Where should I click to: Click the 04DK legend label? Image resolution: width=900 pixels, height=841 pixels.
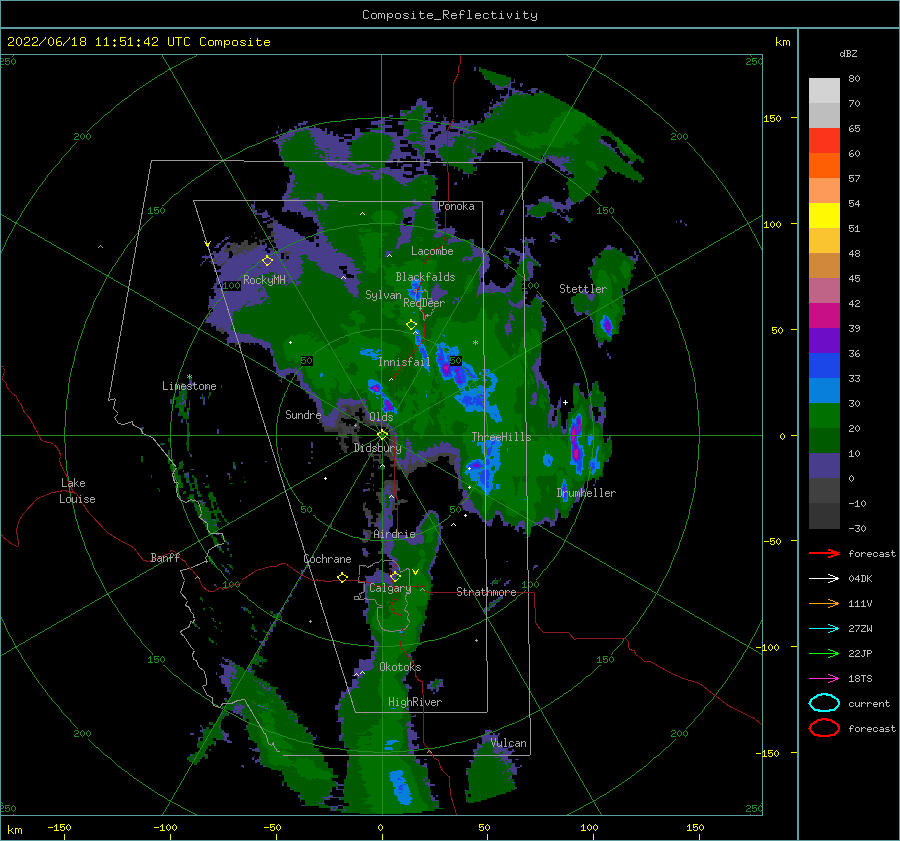pos(860,579)
